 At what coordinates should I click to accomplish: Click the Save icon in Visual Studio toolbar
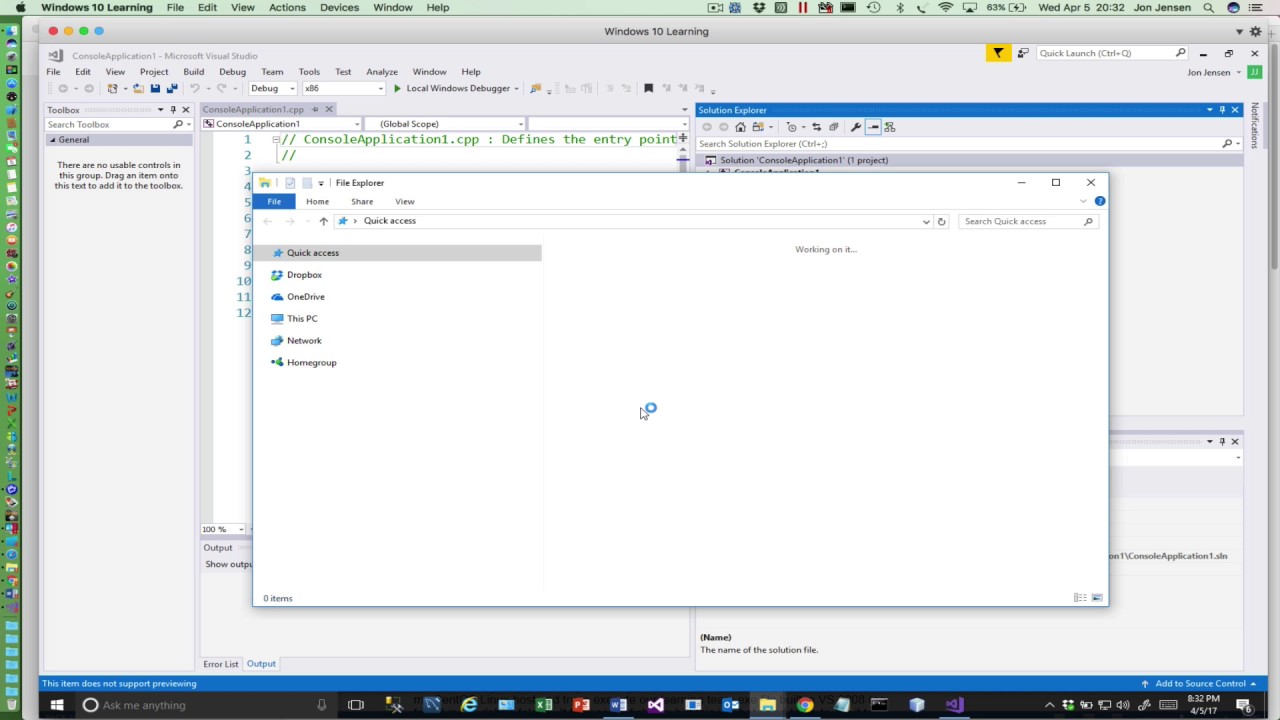click(155, 88)
